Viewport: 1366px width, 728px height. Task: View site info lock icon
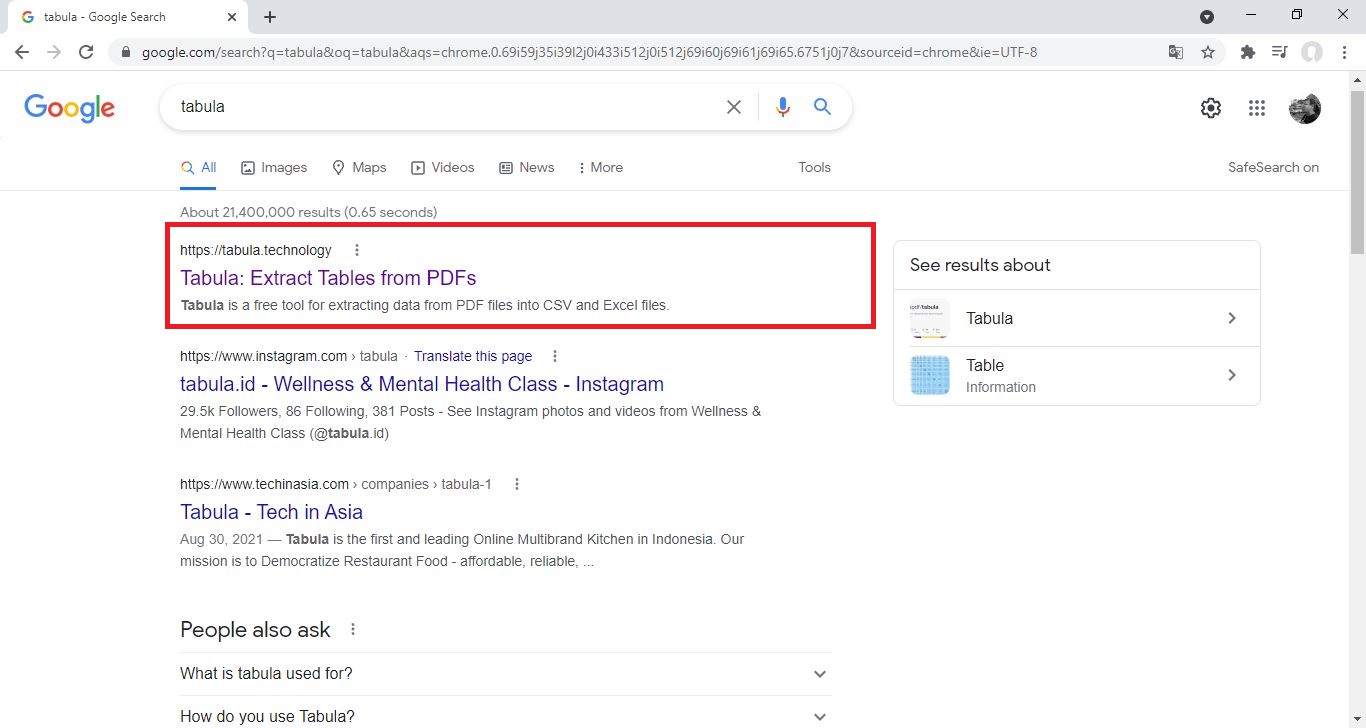pos(126,52)
